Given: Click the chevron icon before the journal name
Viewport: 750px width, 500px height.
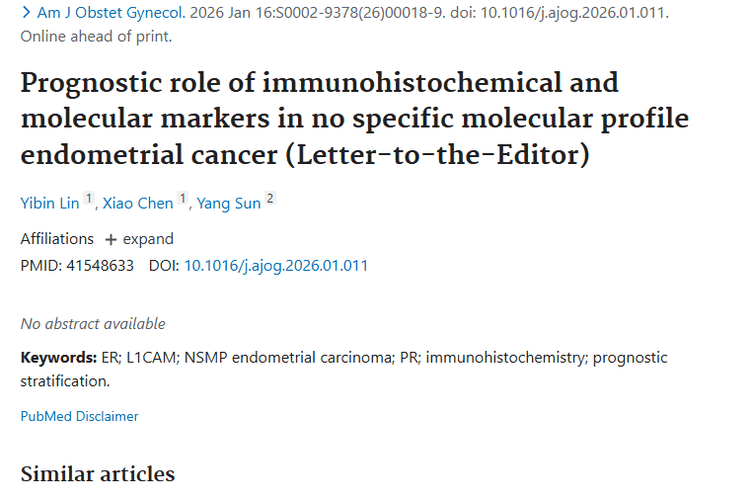Looking at the screenshot, I should point(25,13).
